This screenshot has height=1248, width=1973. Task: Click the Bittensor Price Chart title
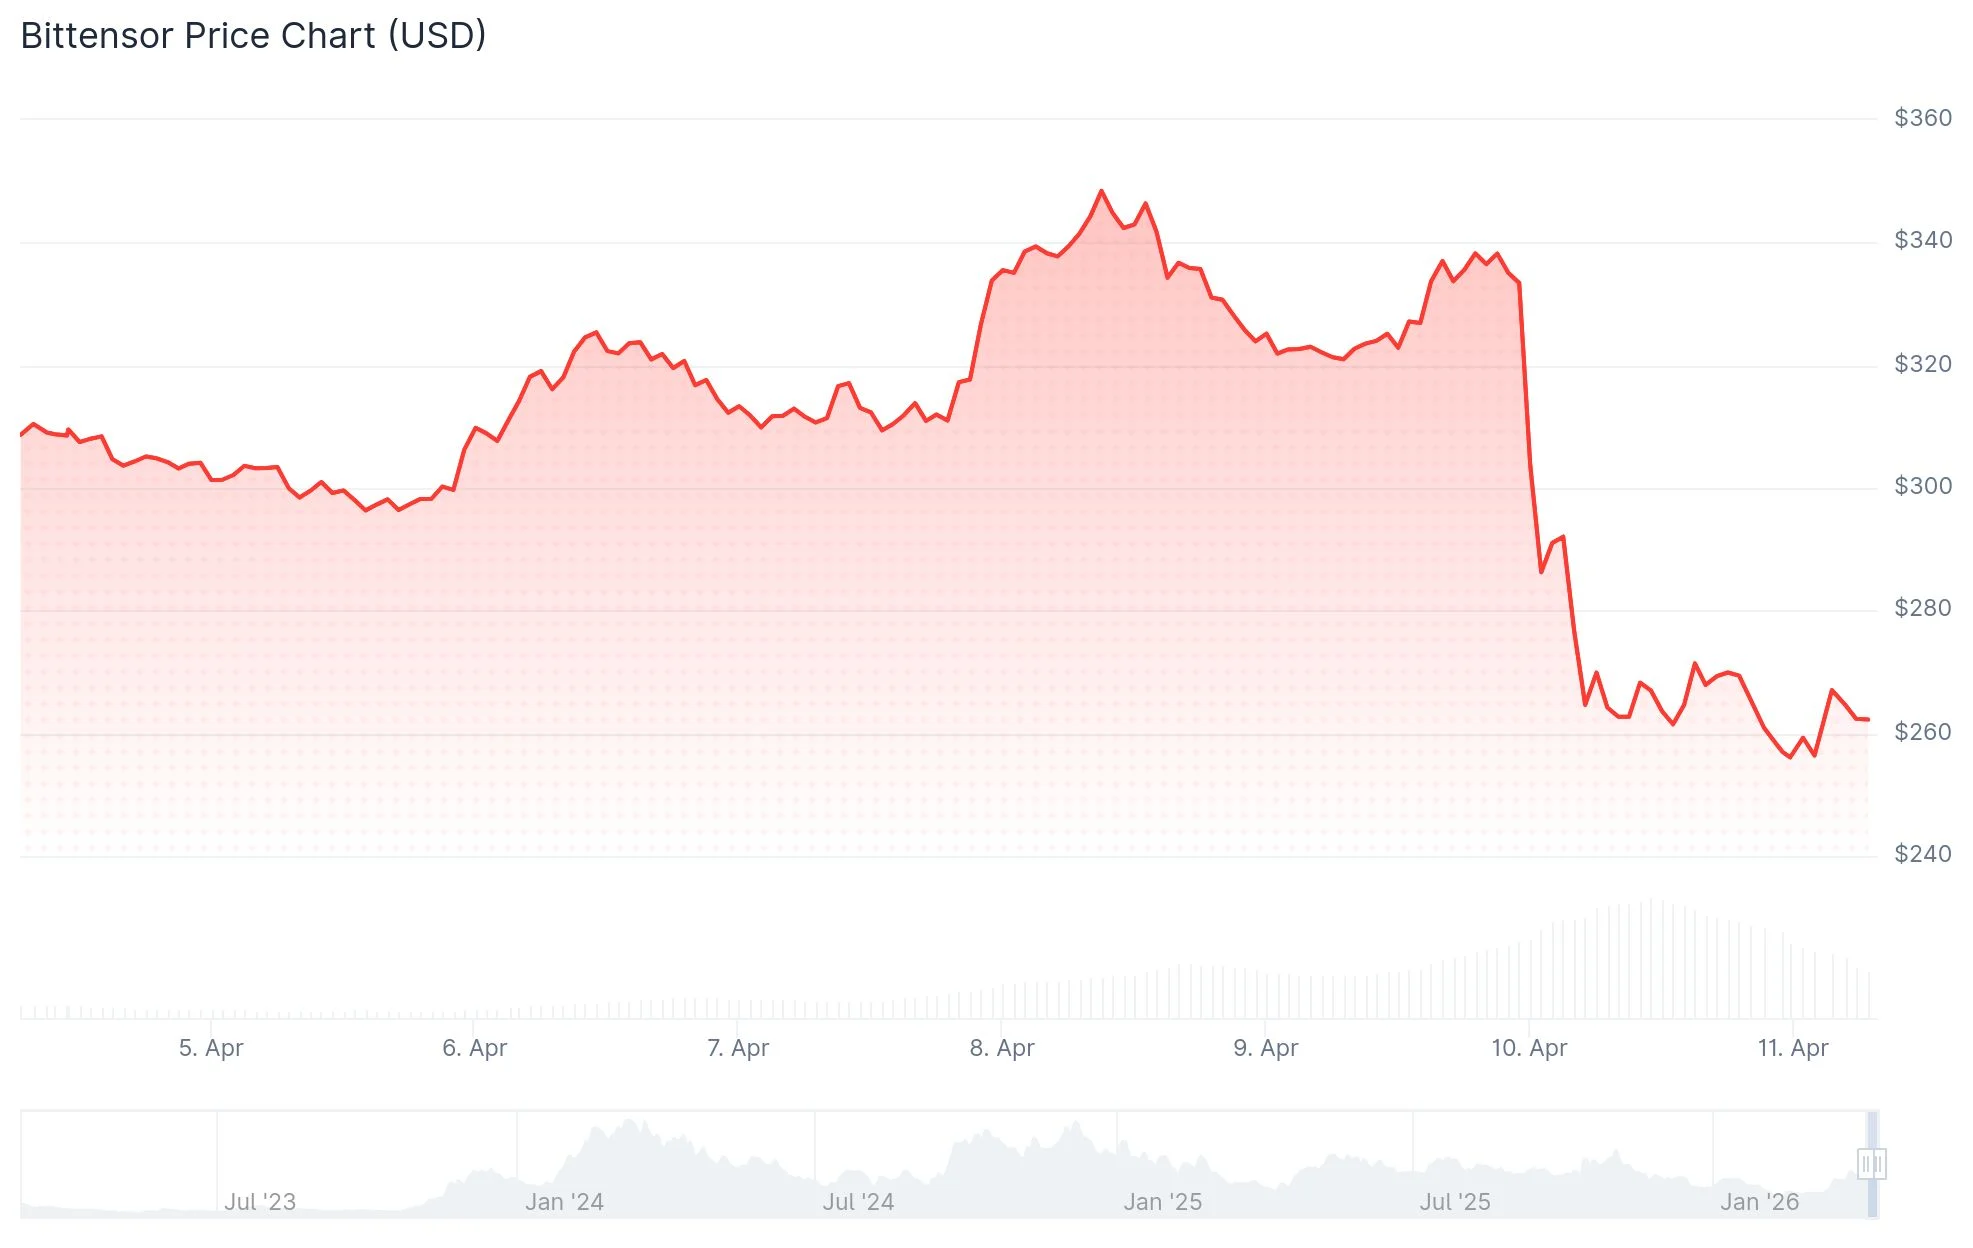point(253,36)
